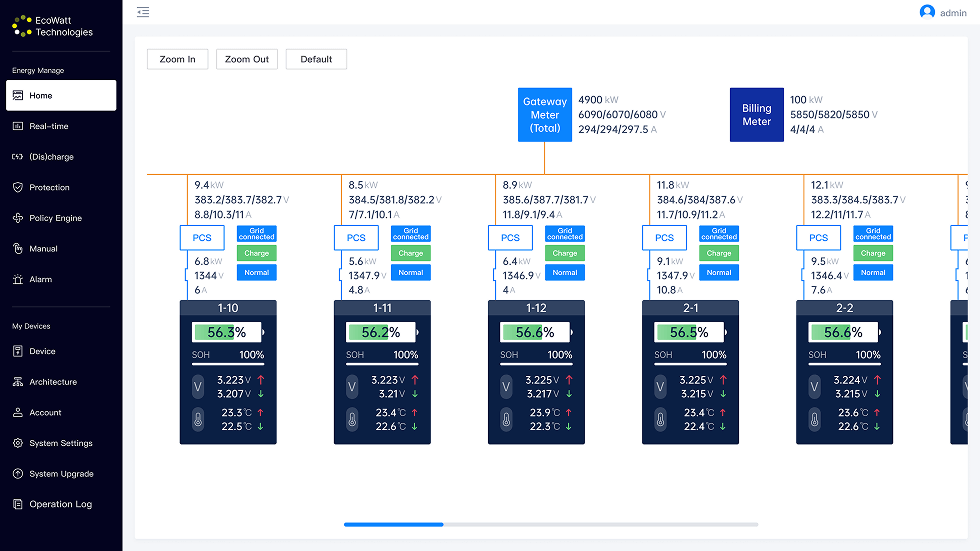Click the (Dis)charge battery icon

click(18, 157)
